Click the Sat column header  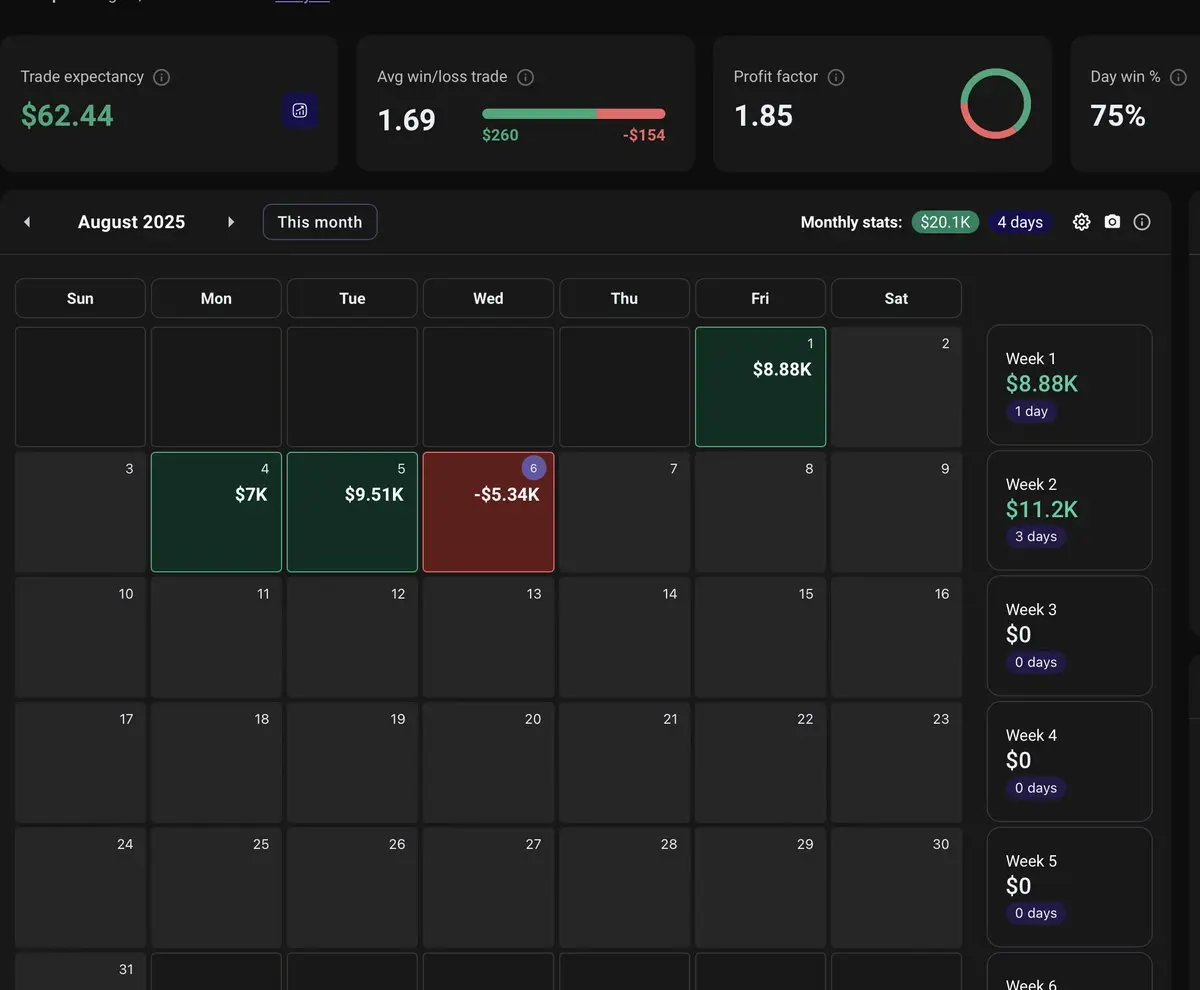pyautogui.click(x=896, y=298)
